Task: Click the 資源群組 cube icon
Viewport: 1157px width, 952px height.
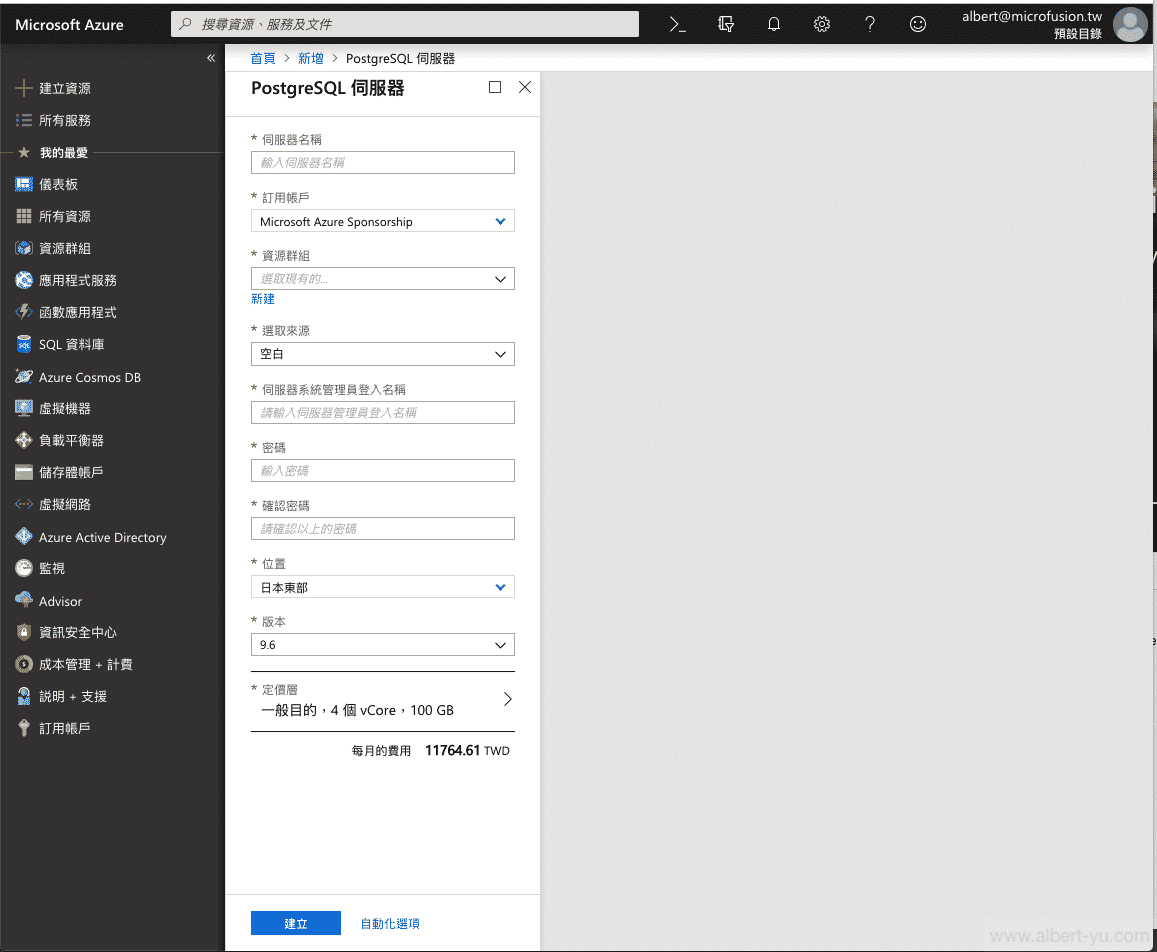Action: click(24, 248)
